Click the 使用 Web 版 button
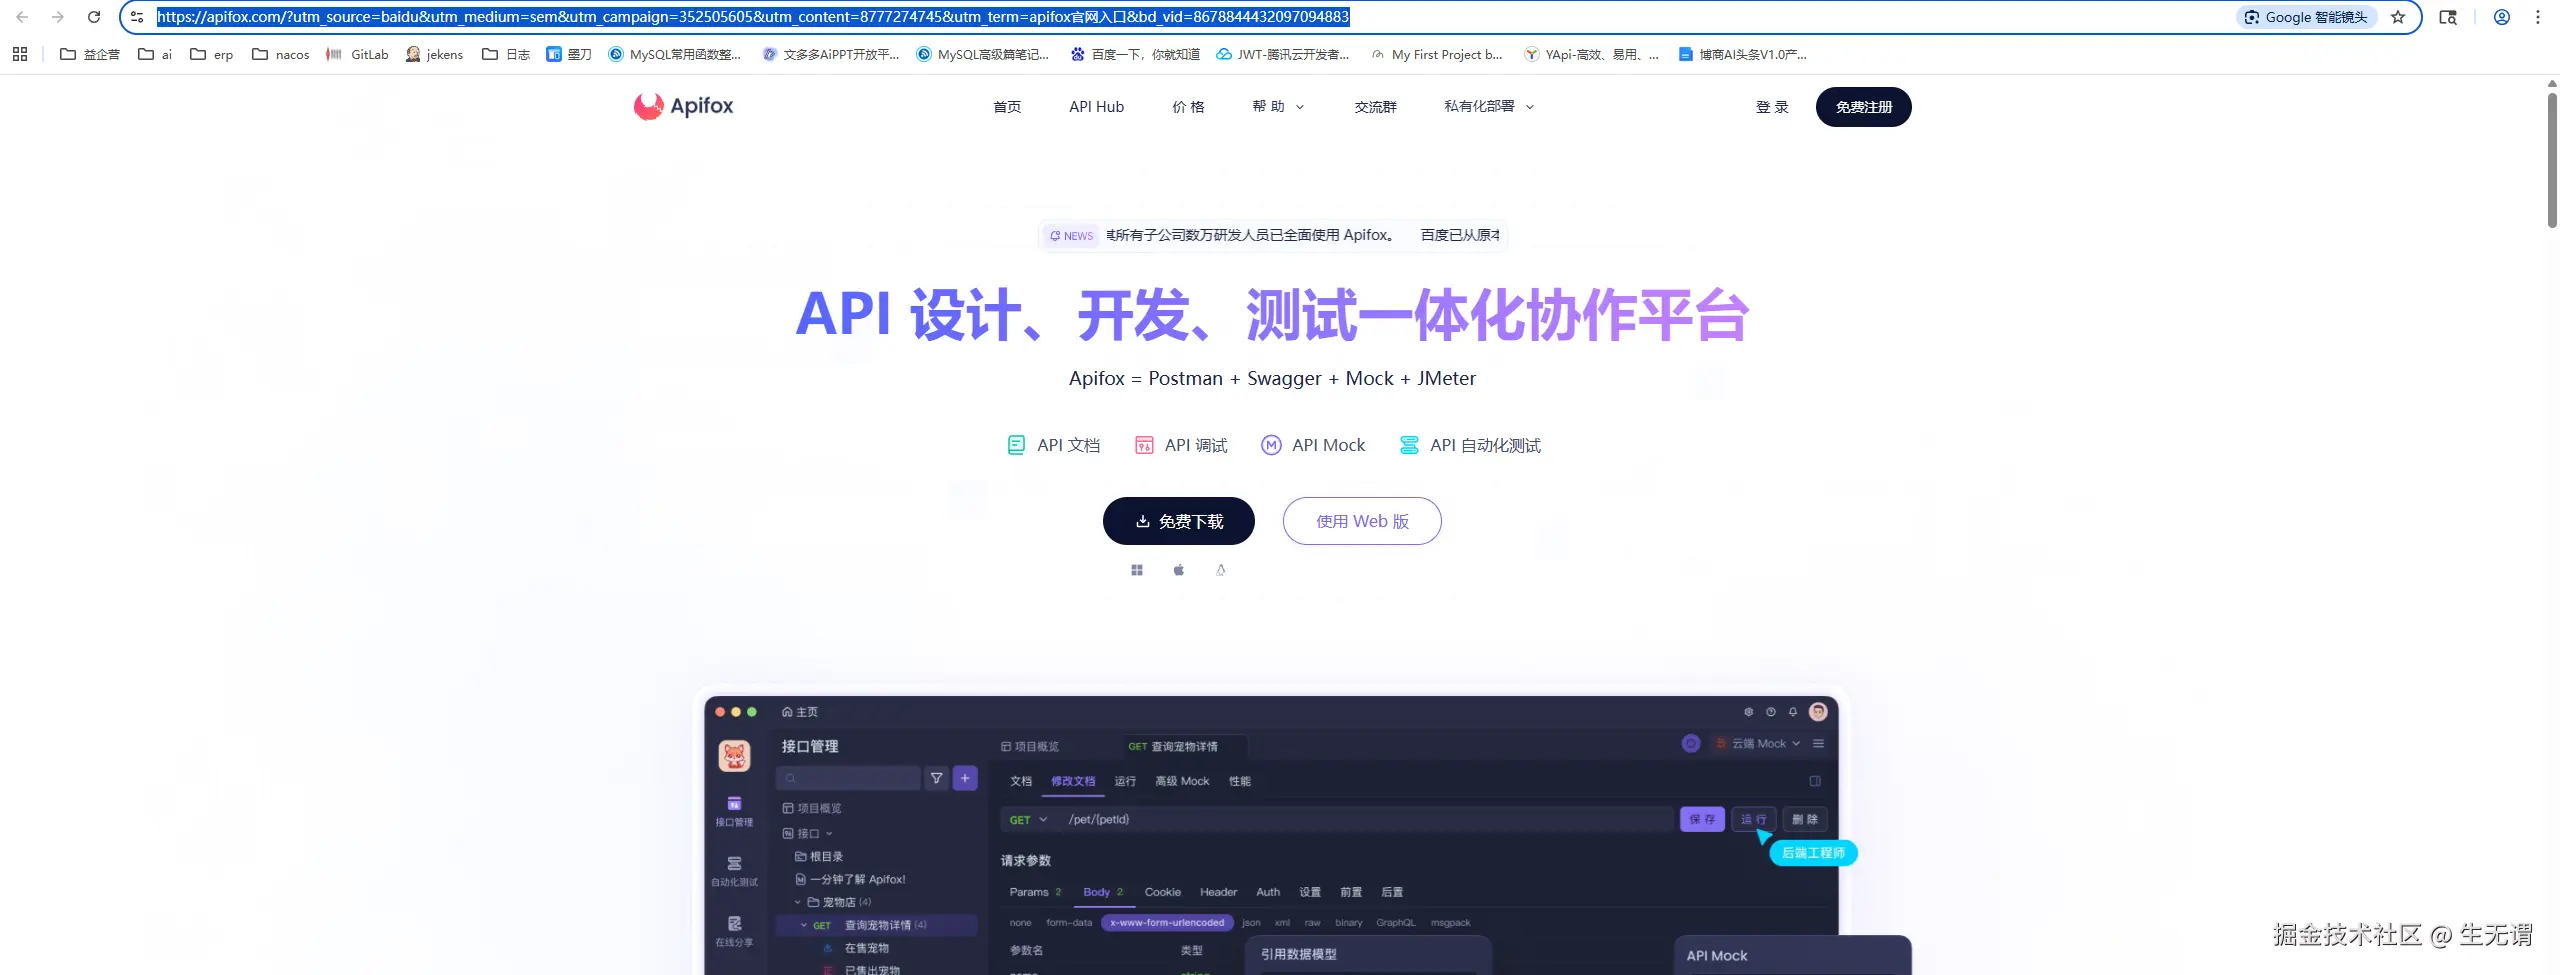 click(1362, 521)
